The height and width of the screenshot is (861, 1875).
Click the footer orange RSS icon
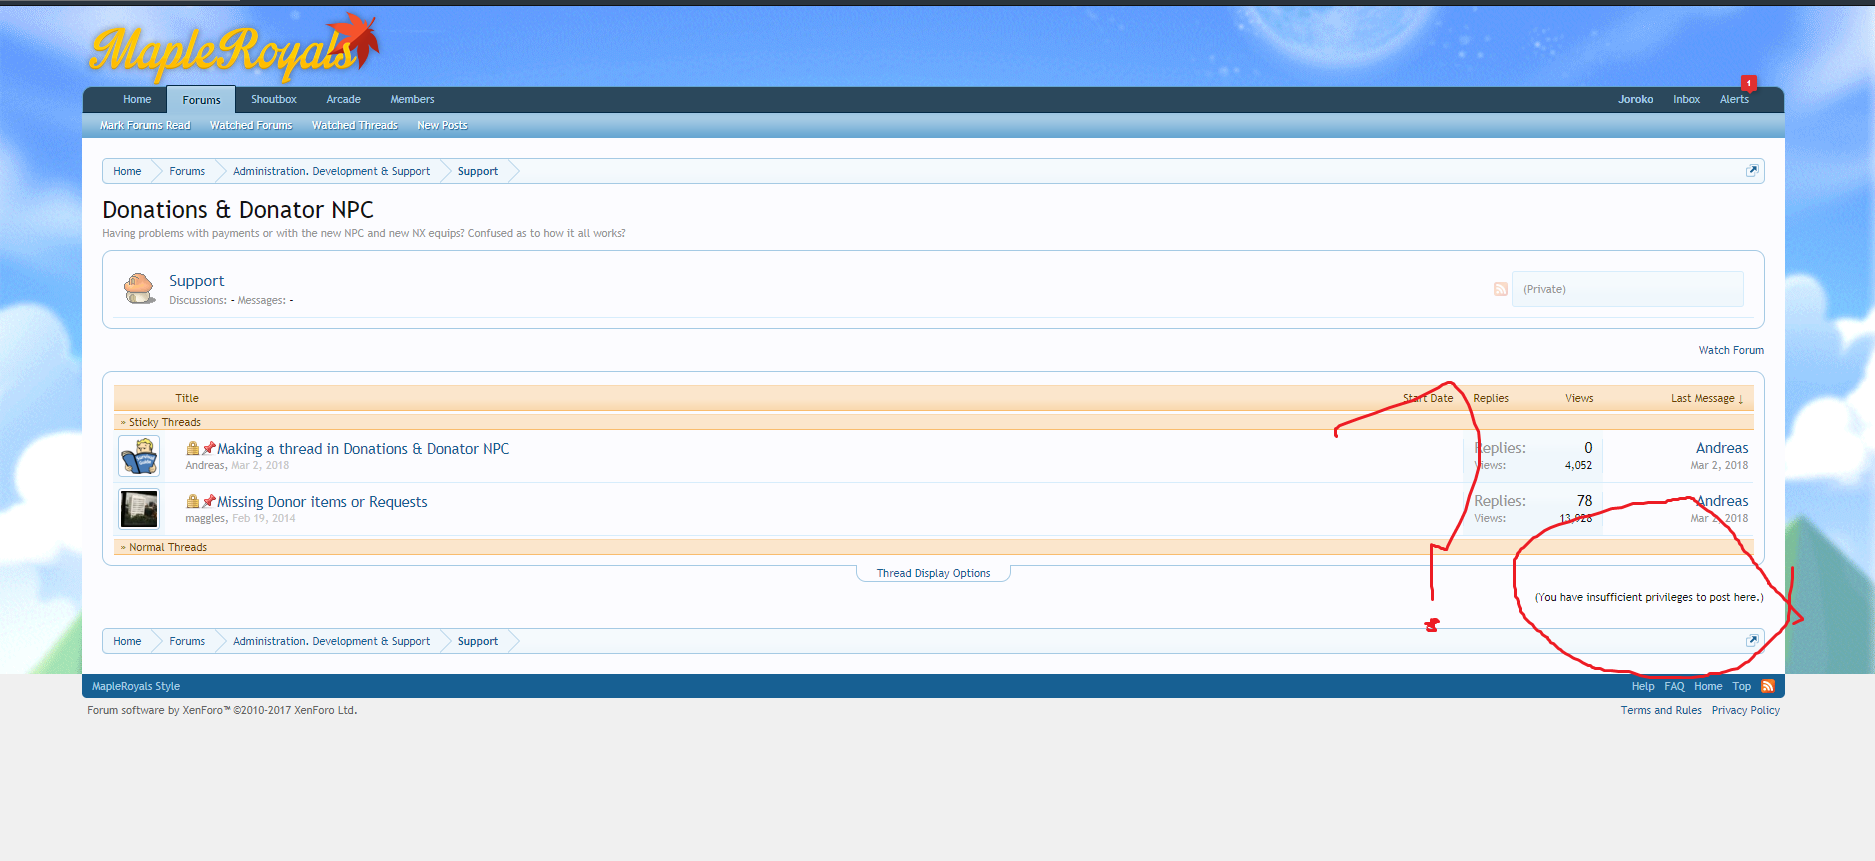1767,686
